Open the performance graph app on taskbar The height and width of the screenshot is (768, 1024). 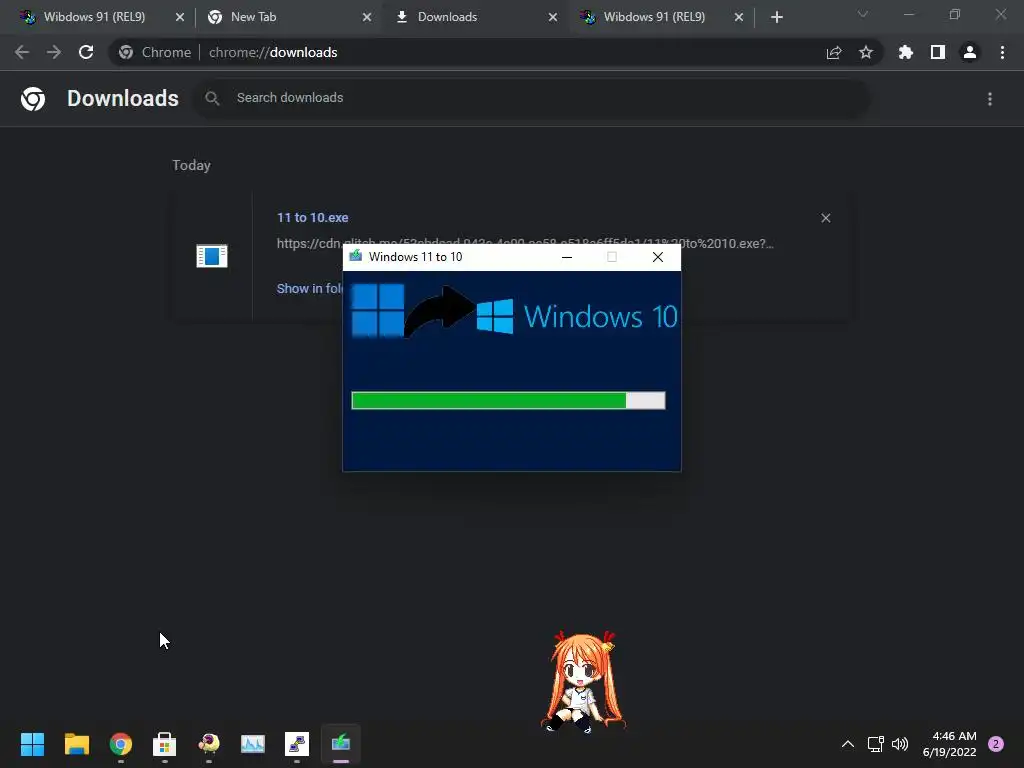click(x=253, y=744)
